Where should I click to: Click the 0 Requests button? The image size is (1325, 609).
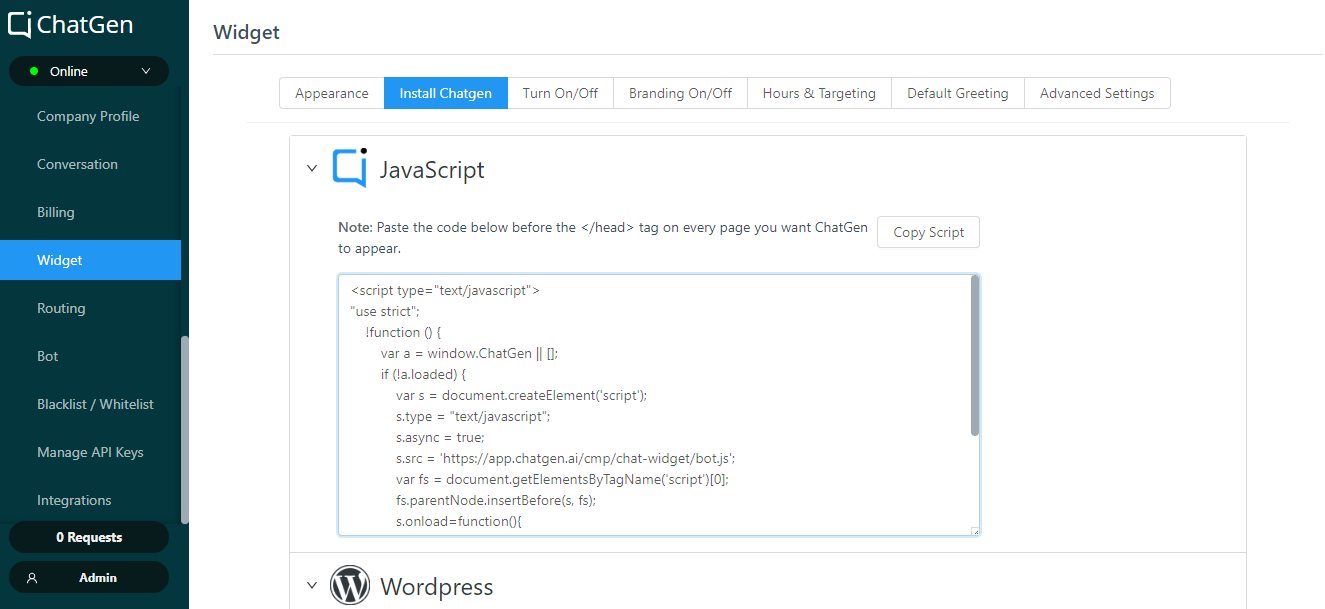point(89,537)
